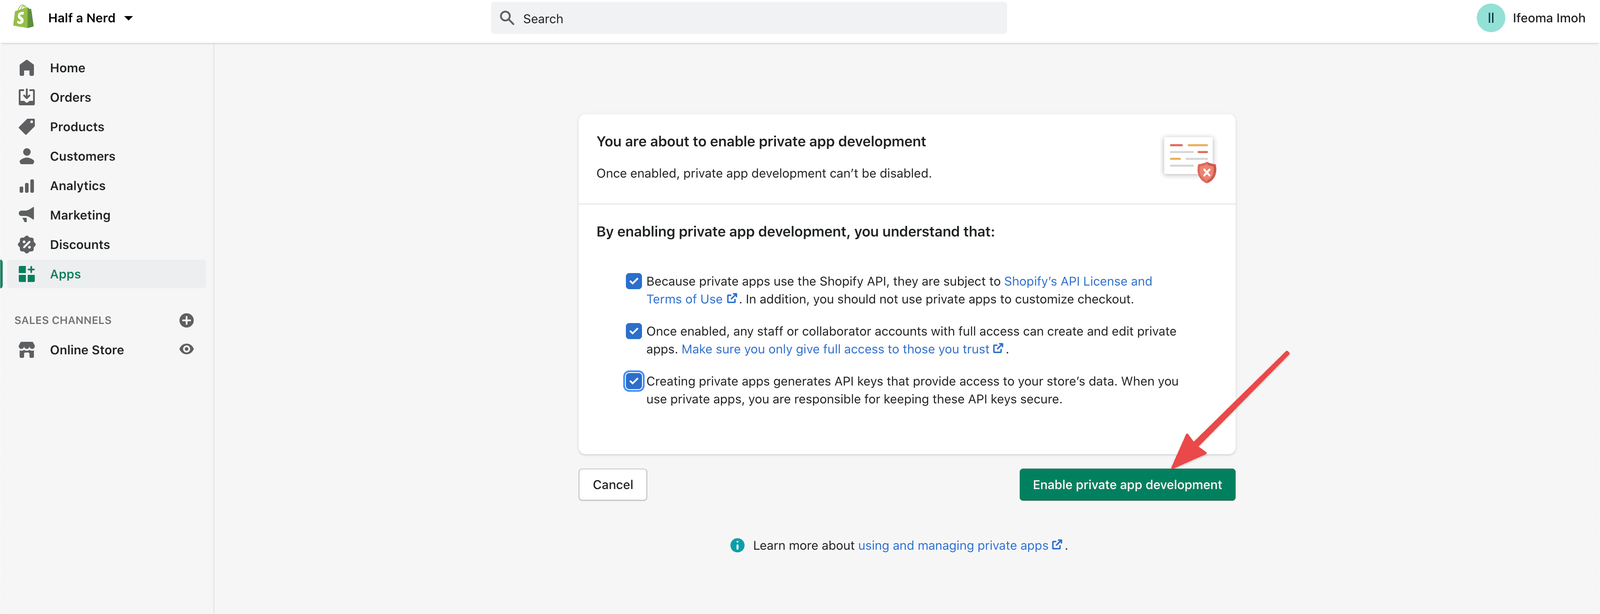Click the info circle icon near Learn more
This screenshot has width=1600, height=614.
point(737,545)
